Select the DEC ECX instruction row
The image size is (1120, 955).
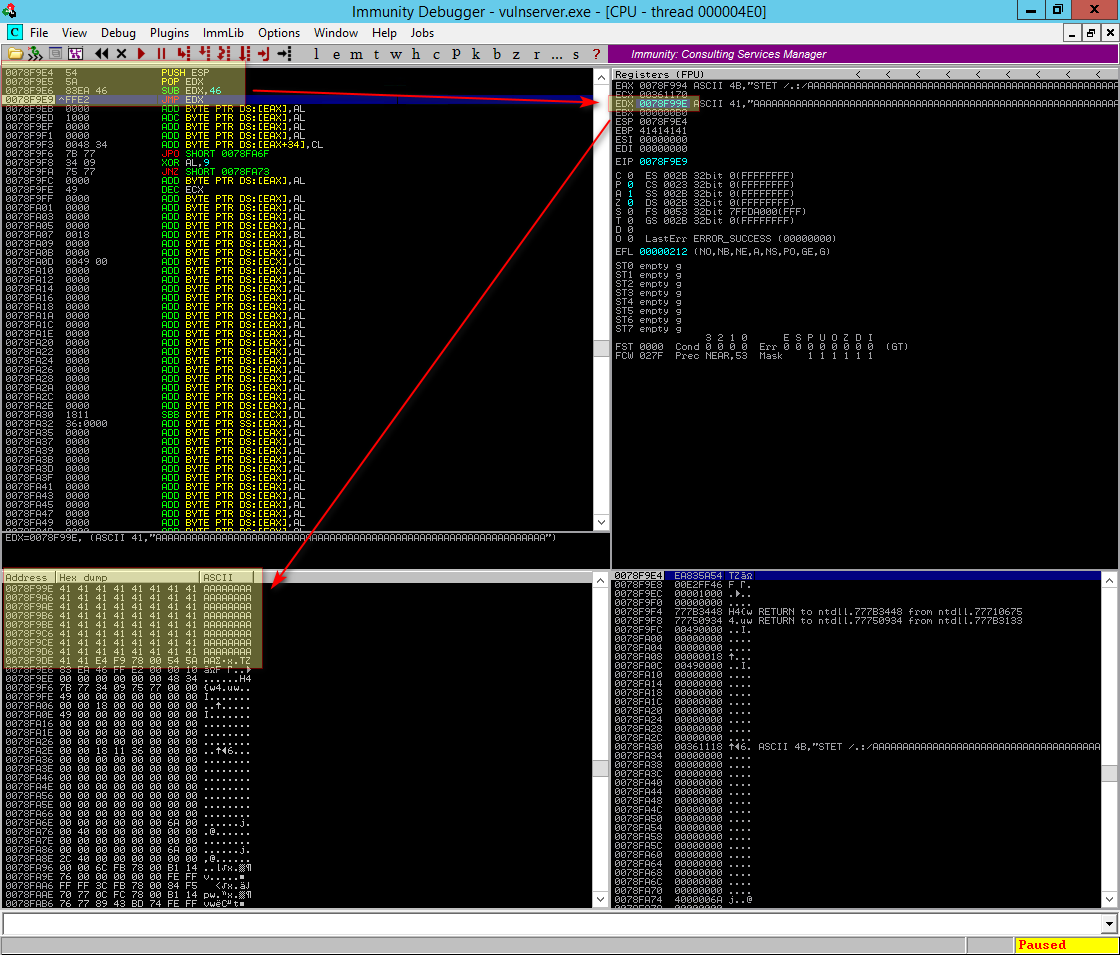297,190
